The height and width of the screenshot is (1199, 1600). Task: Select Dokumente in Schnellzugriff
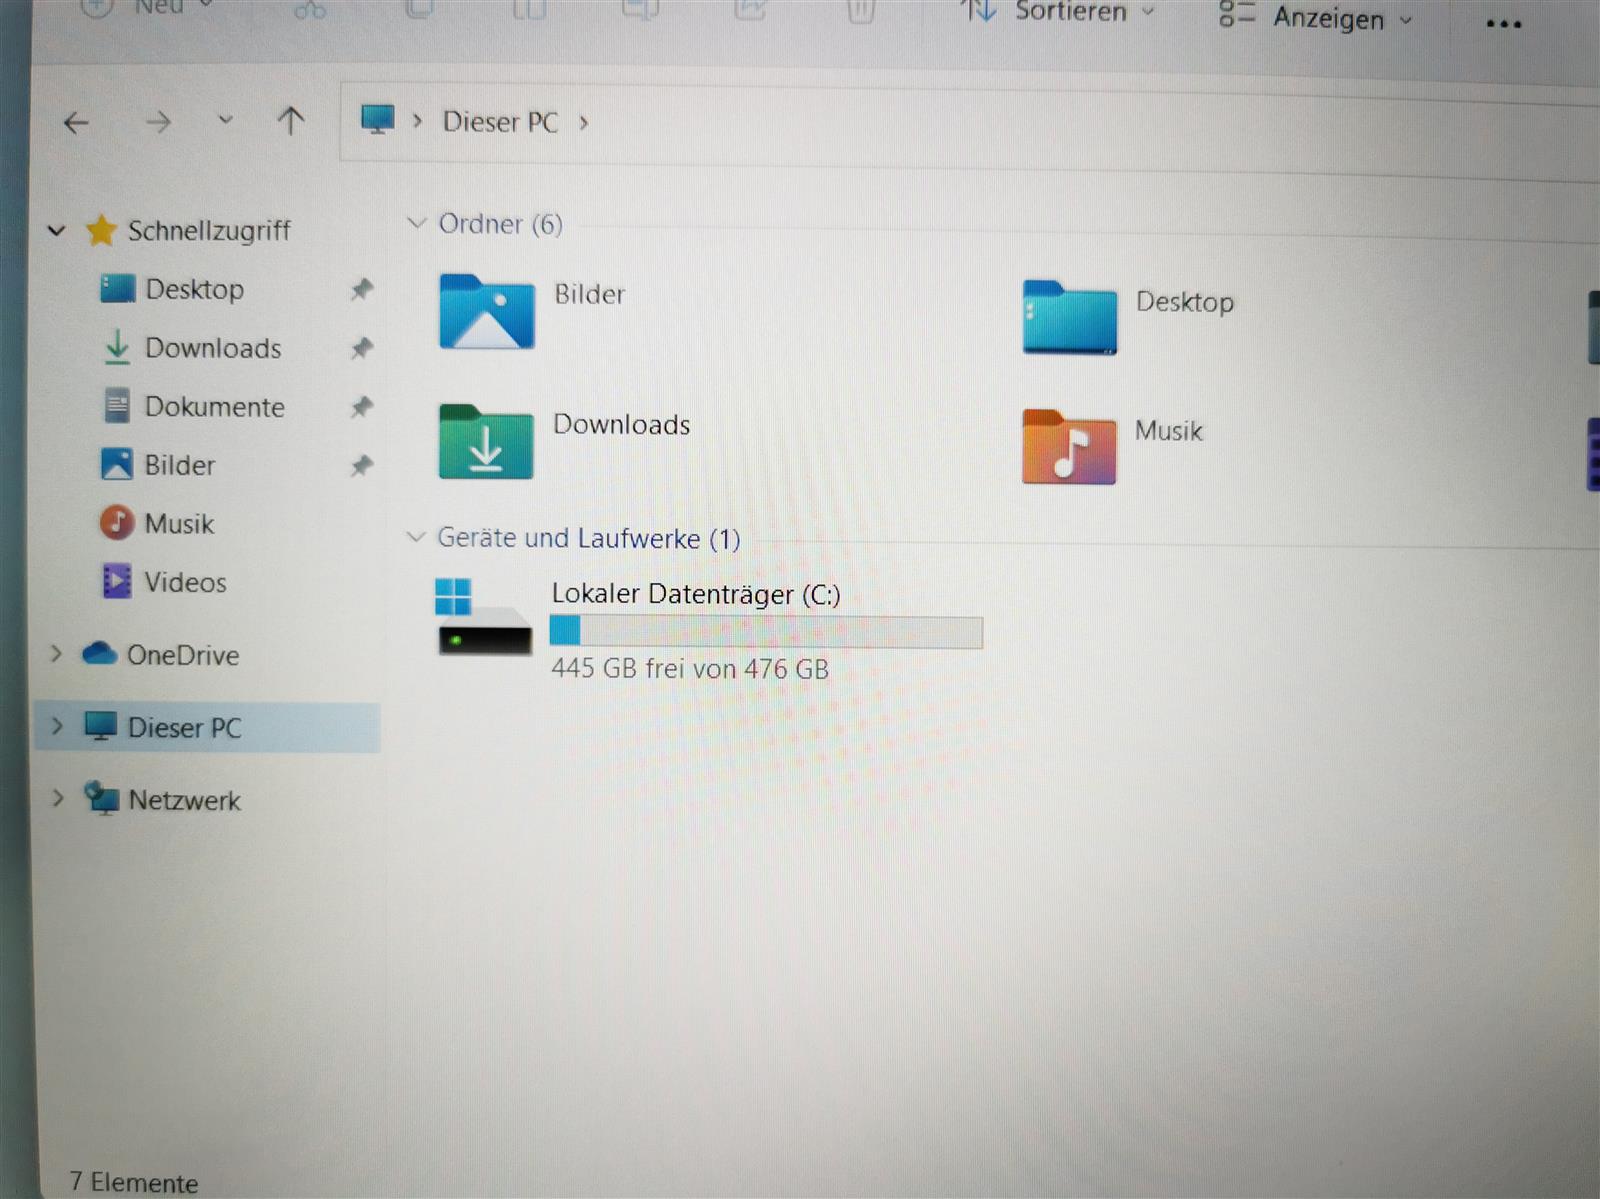coord(214,407)
